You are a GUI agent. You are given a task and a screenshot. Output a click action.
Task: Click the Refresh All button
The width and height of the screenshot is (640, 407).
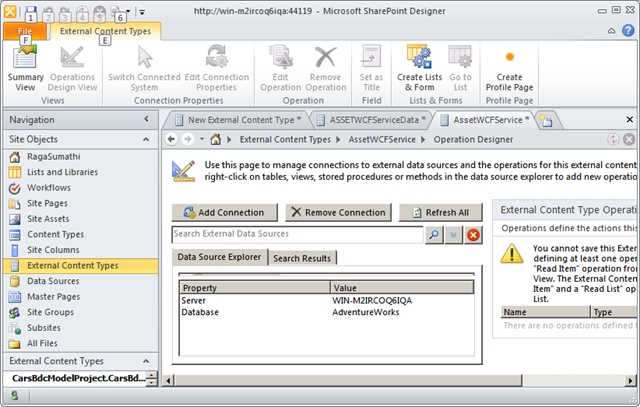point(440,212)
